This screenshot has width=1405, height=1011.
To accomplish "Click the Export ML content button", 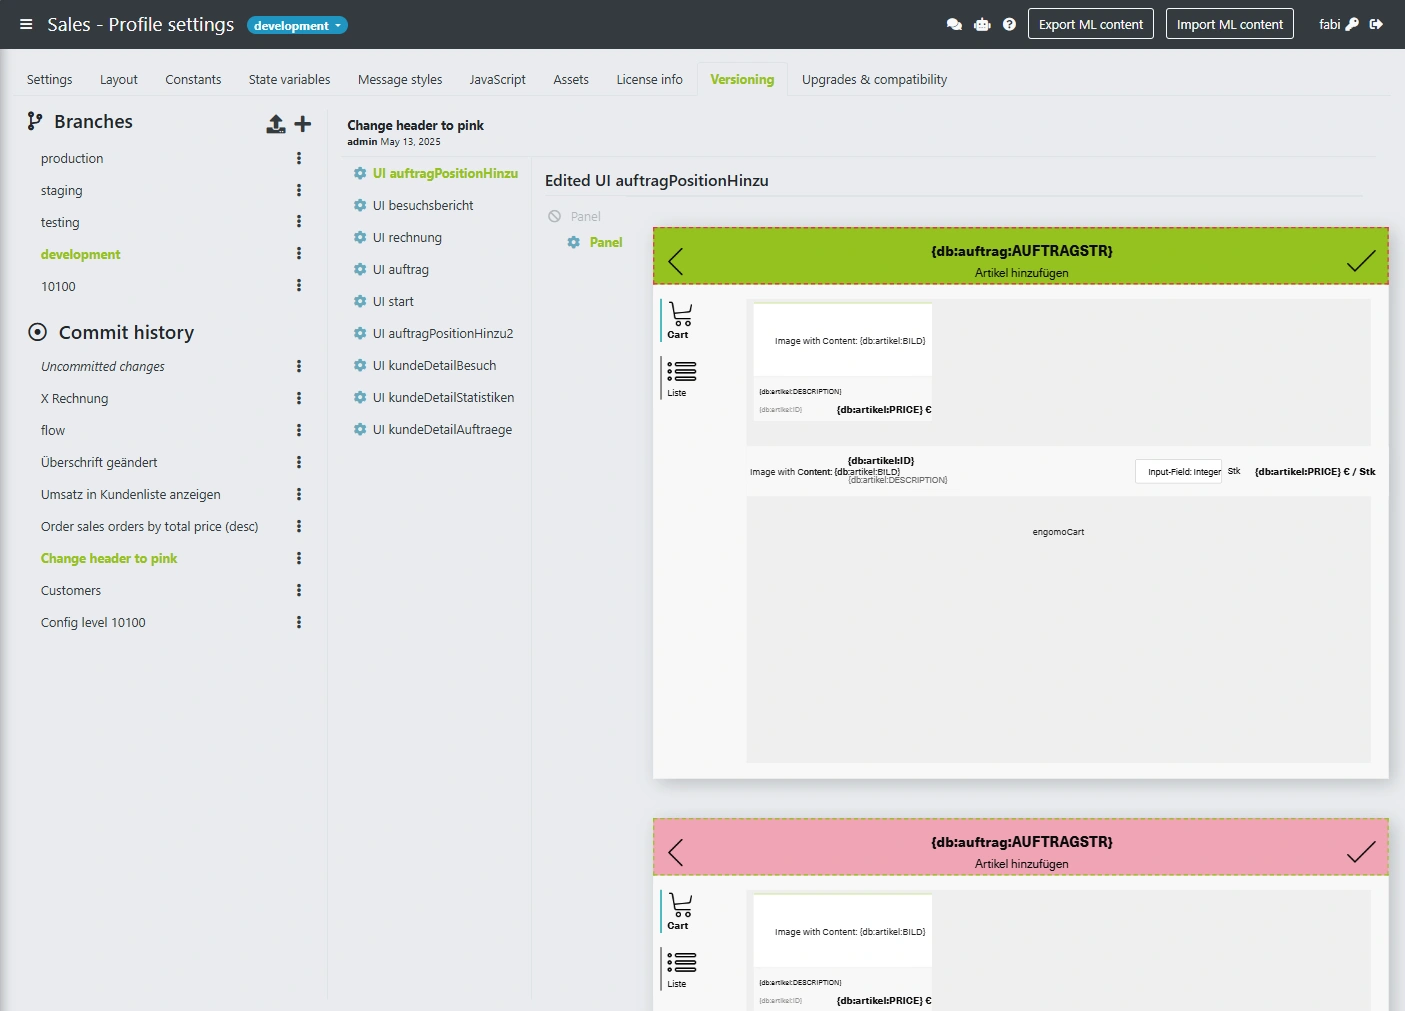I will tap(1090, 23).
